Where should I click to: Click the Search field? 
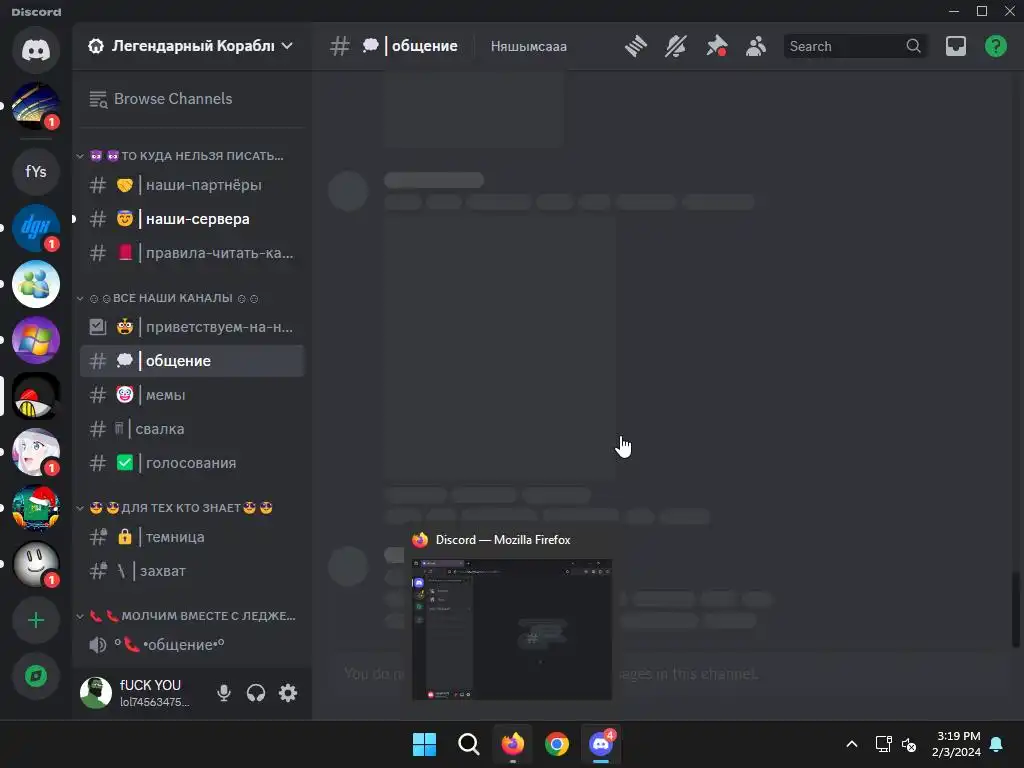855,46
